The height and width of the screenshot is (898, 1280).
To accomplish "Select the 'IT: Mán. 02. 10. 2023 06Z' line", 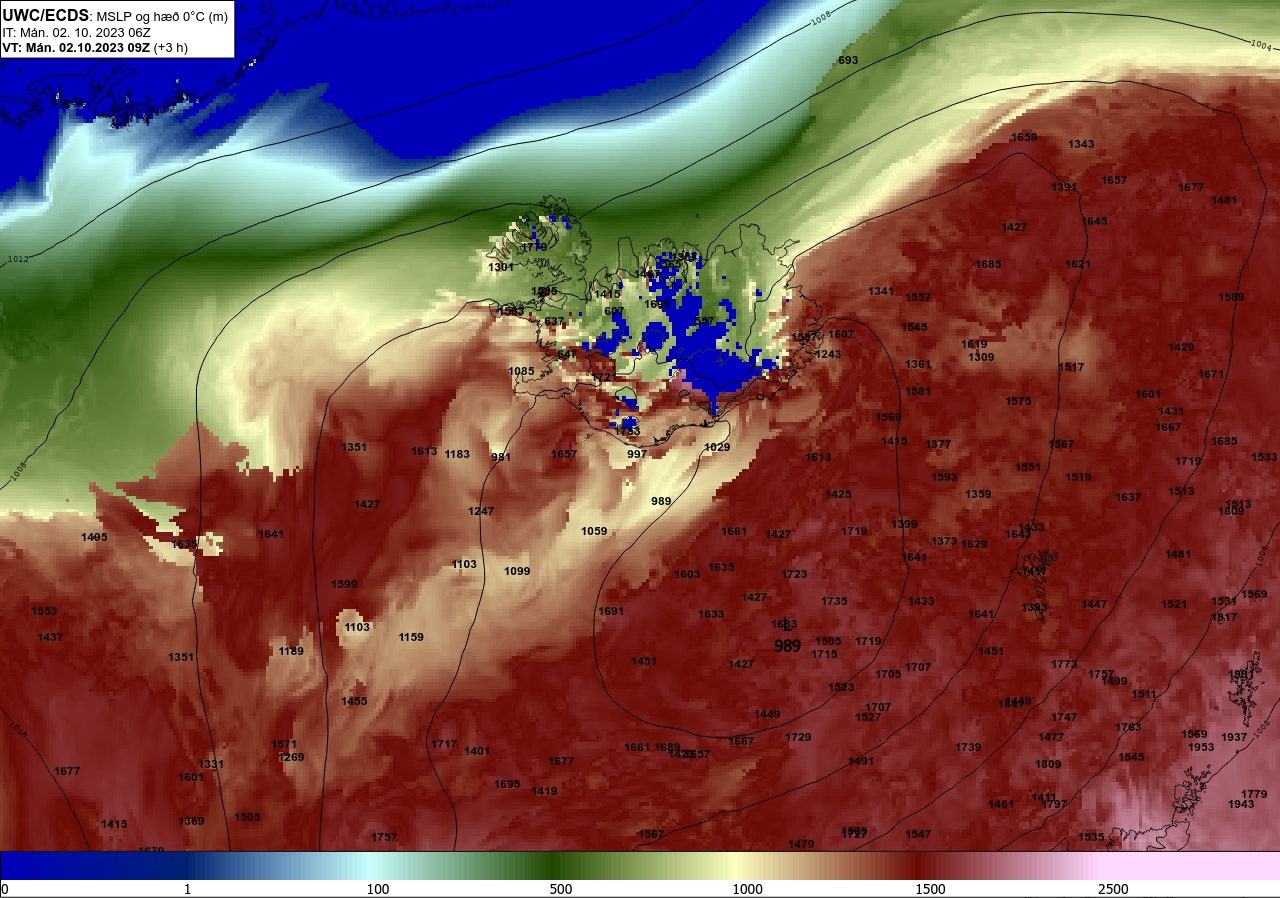I will 76,32.
